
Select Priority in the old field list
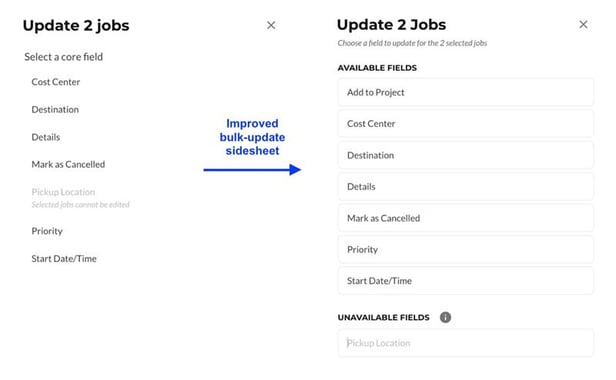(x=47, y=231)
